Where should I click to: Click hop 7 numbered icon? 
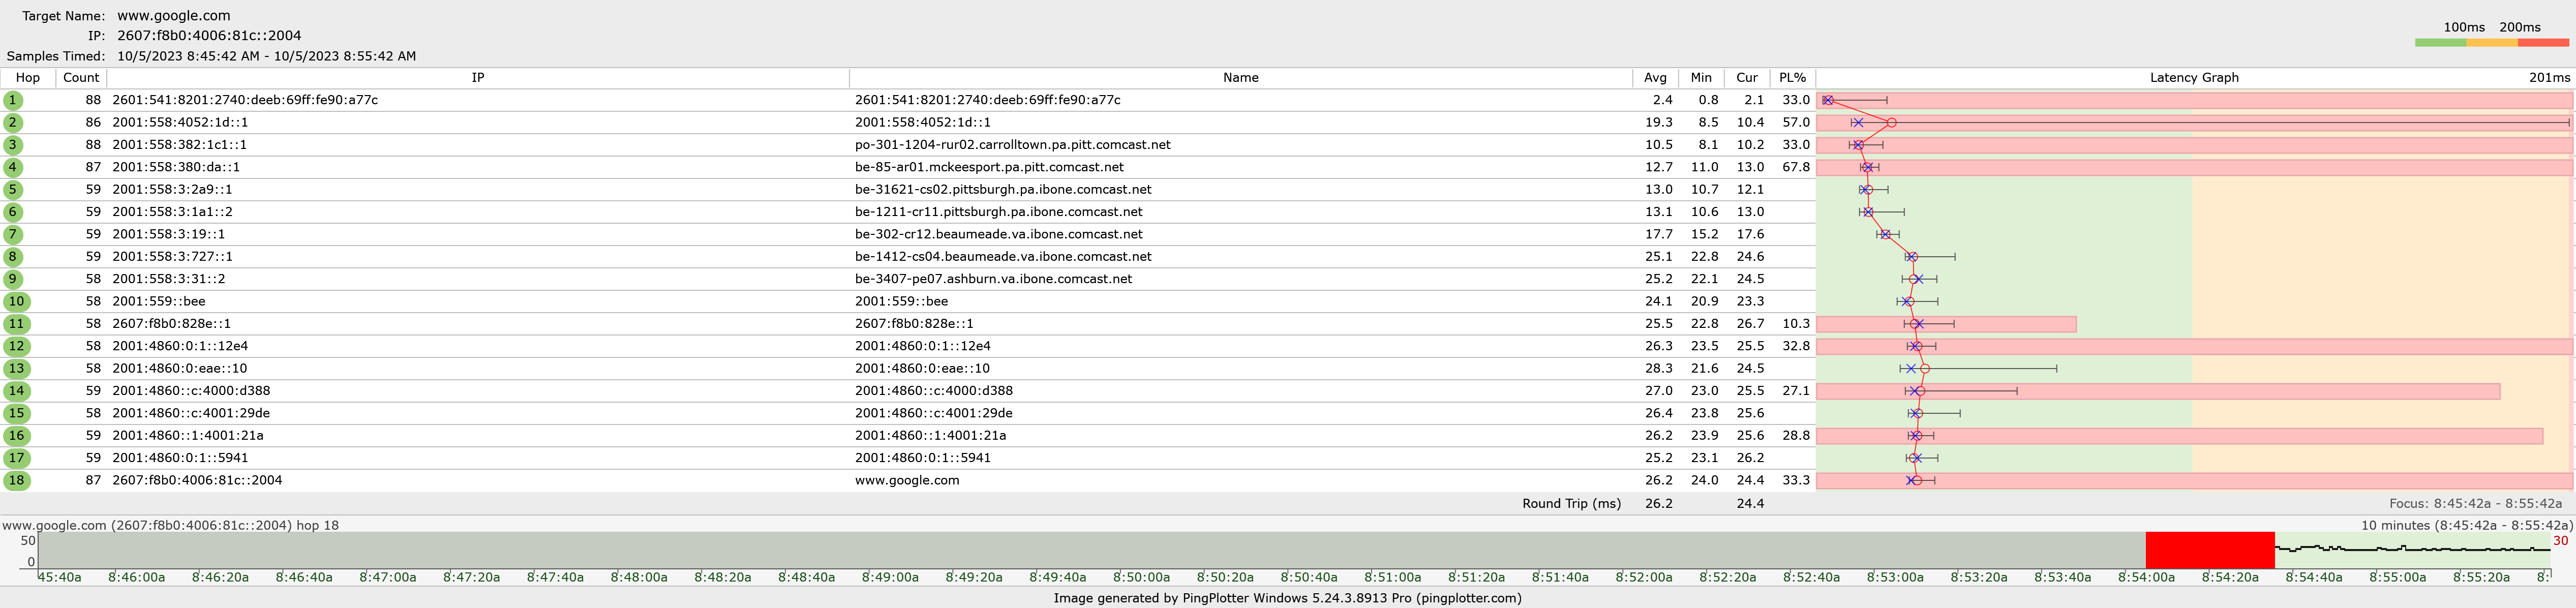pos(13,234)
